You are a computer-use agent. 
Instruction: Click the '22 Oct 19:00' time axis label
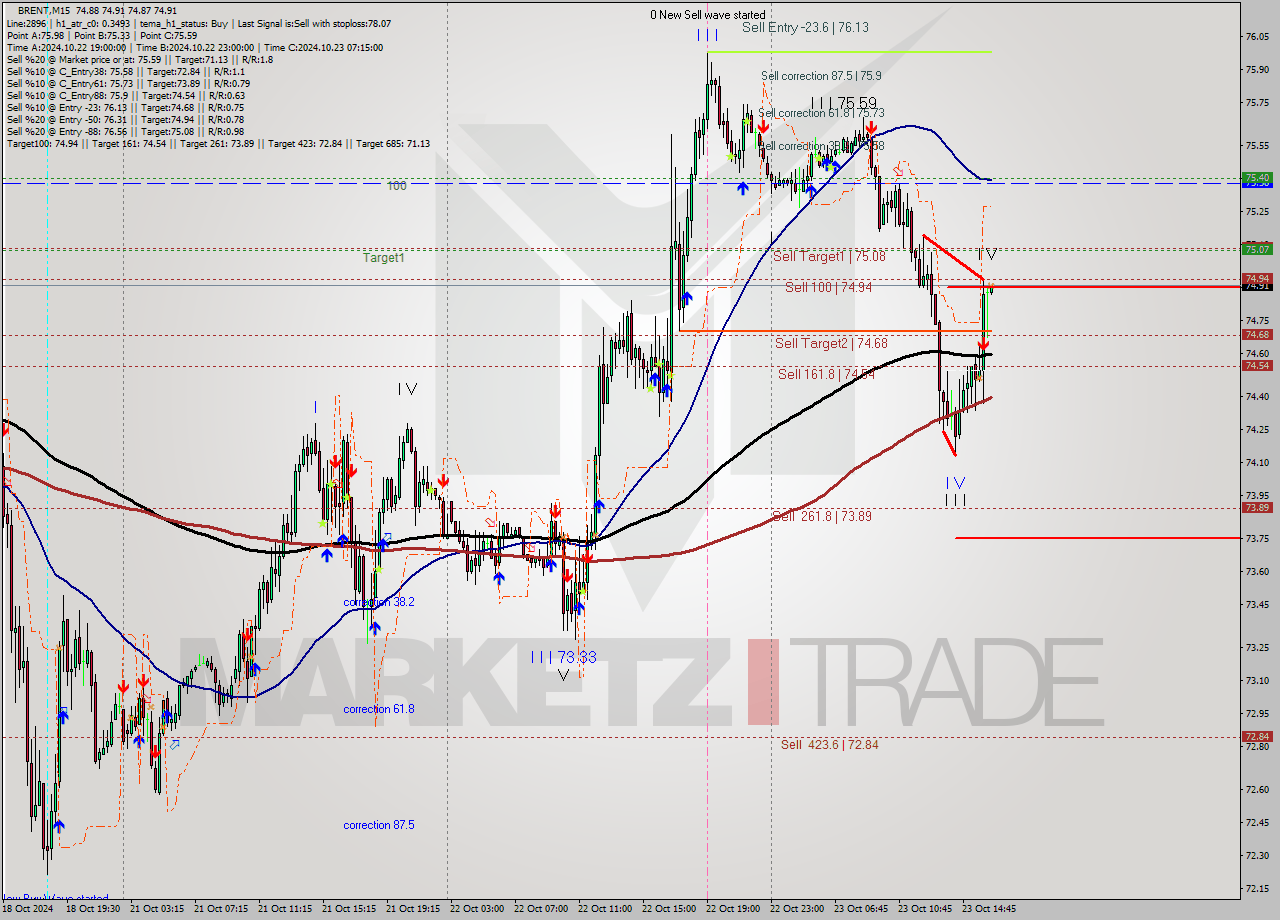tap(733, 909)
